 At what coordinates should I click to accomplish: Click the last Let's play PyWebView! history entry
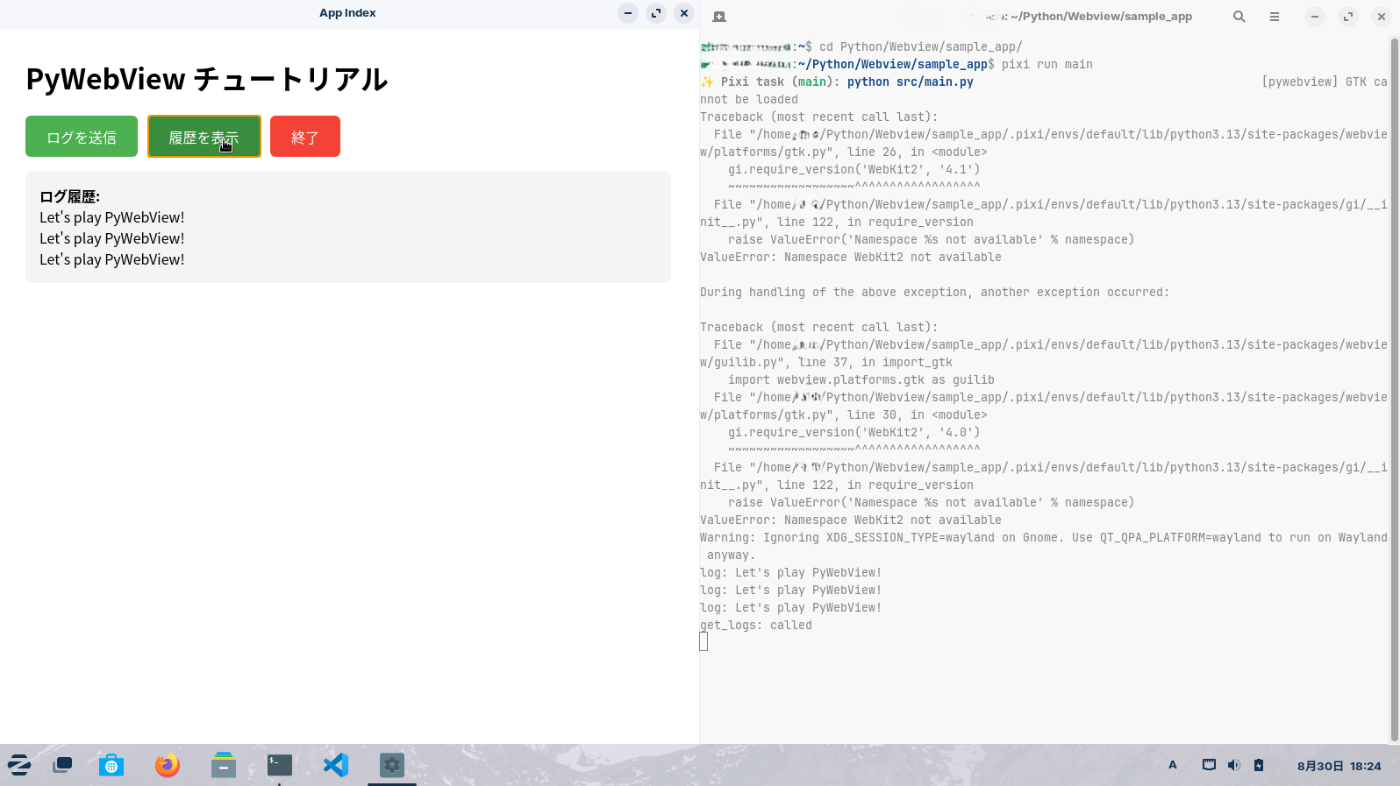tap(112, 259)
